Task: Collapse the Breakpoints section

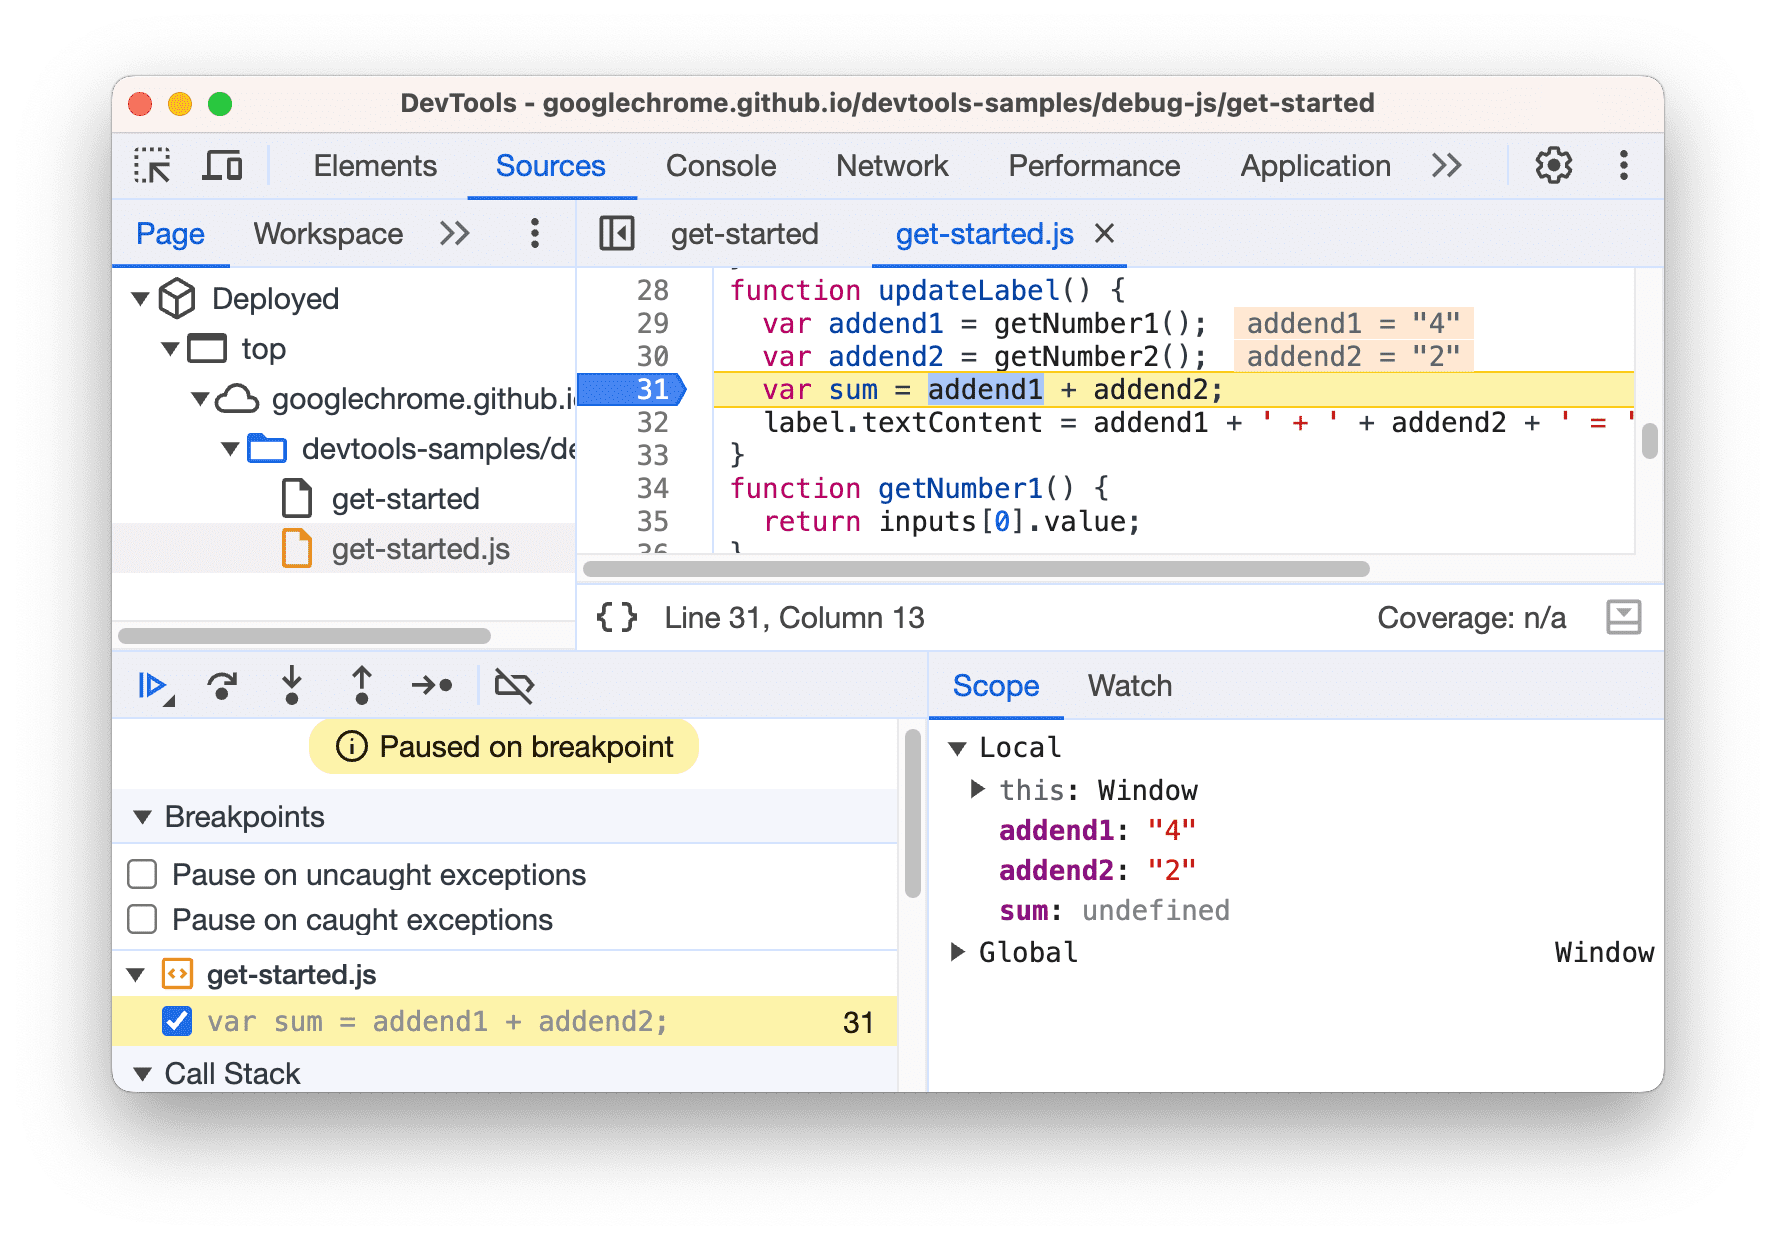Action: pos(142,816)
